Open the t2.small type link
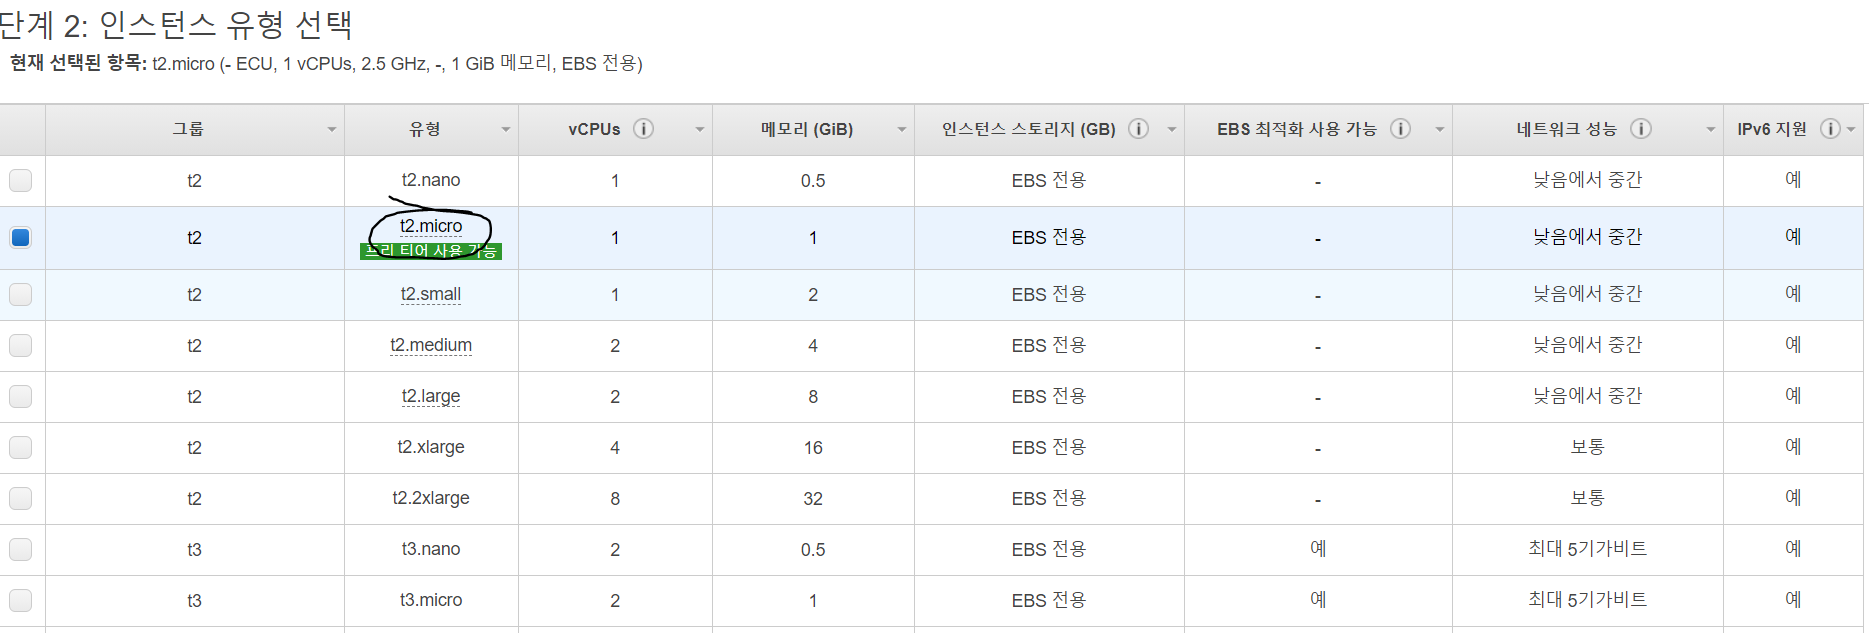Viewport: 1869px width, 633px height. [431, 294]
